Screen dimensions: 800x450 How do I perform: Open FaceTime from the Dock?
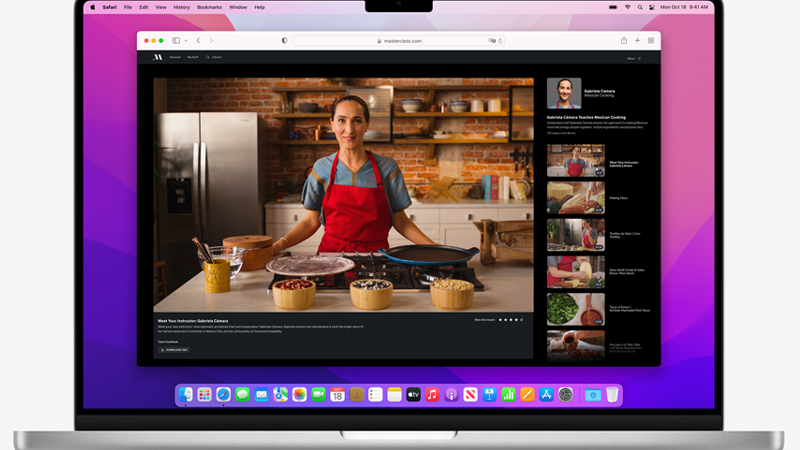tap(318, 394)
